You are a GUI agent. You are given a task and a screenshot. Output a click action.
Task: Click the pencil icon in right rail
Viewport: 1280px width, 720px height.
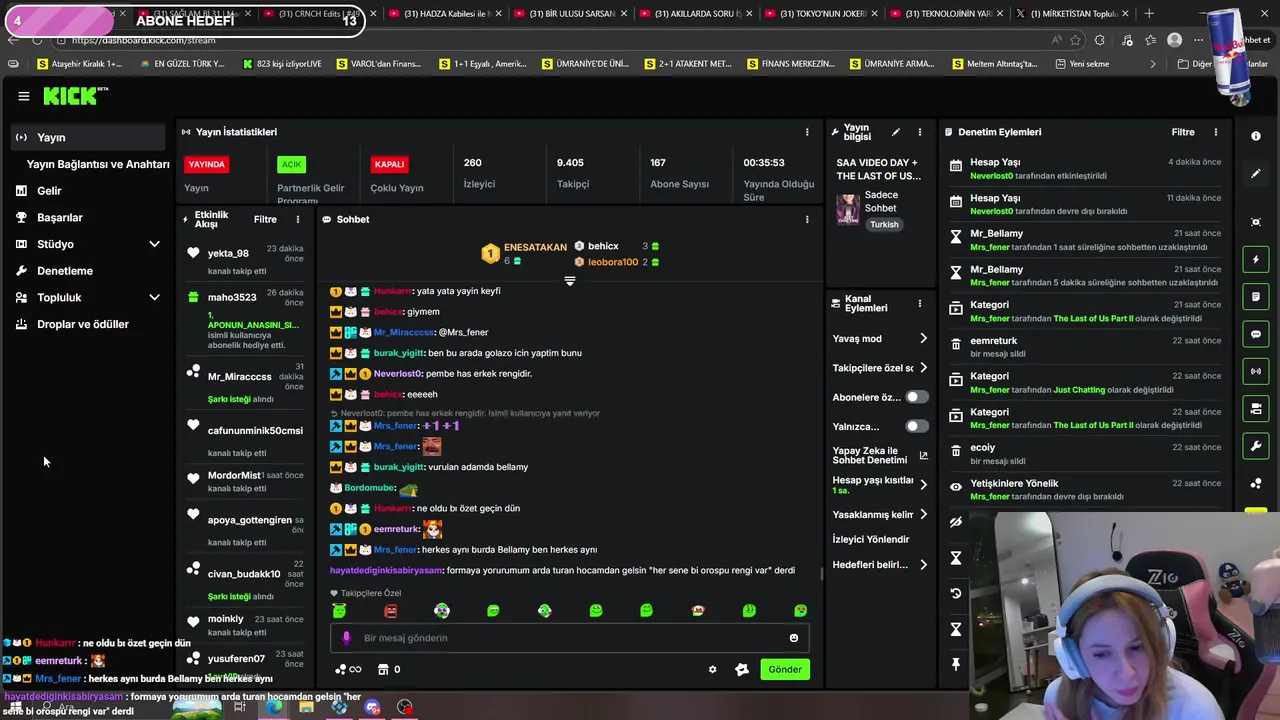tap(1256, 174)
